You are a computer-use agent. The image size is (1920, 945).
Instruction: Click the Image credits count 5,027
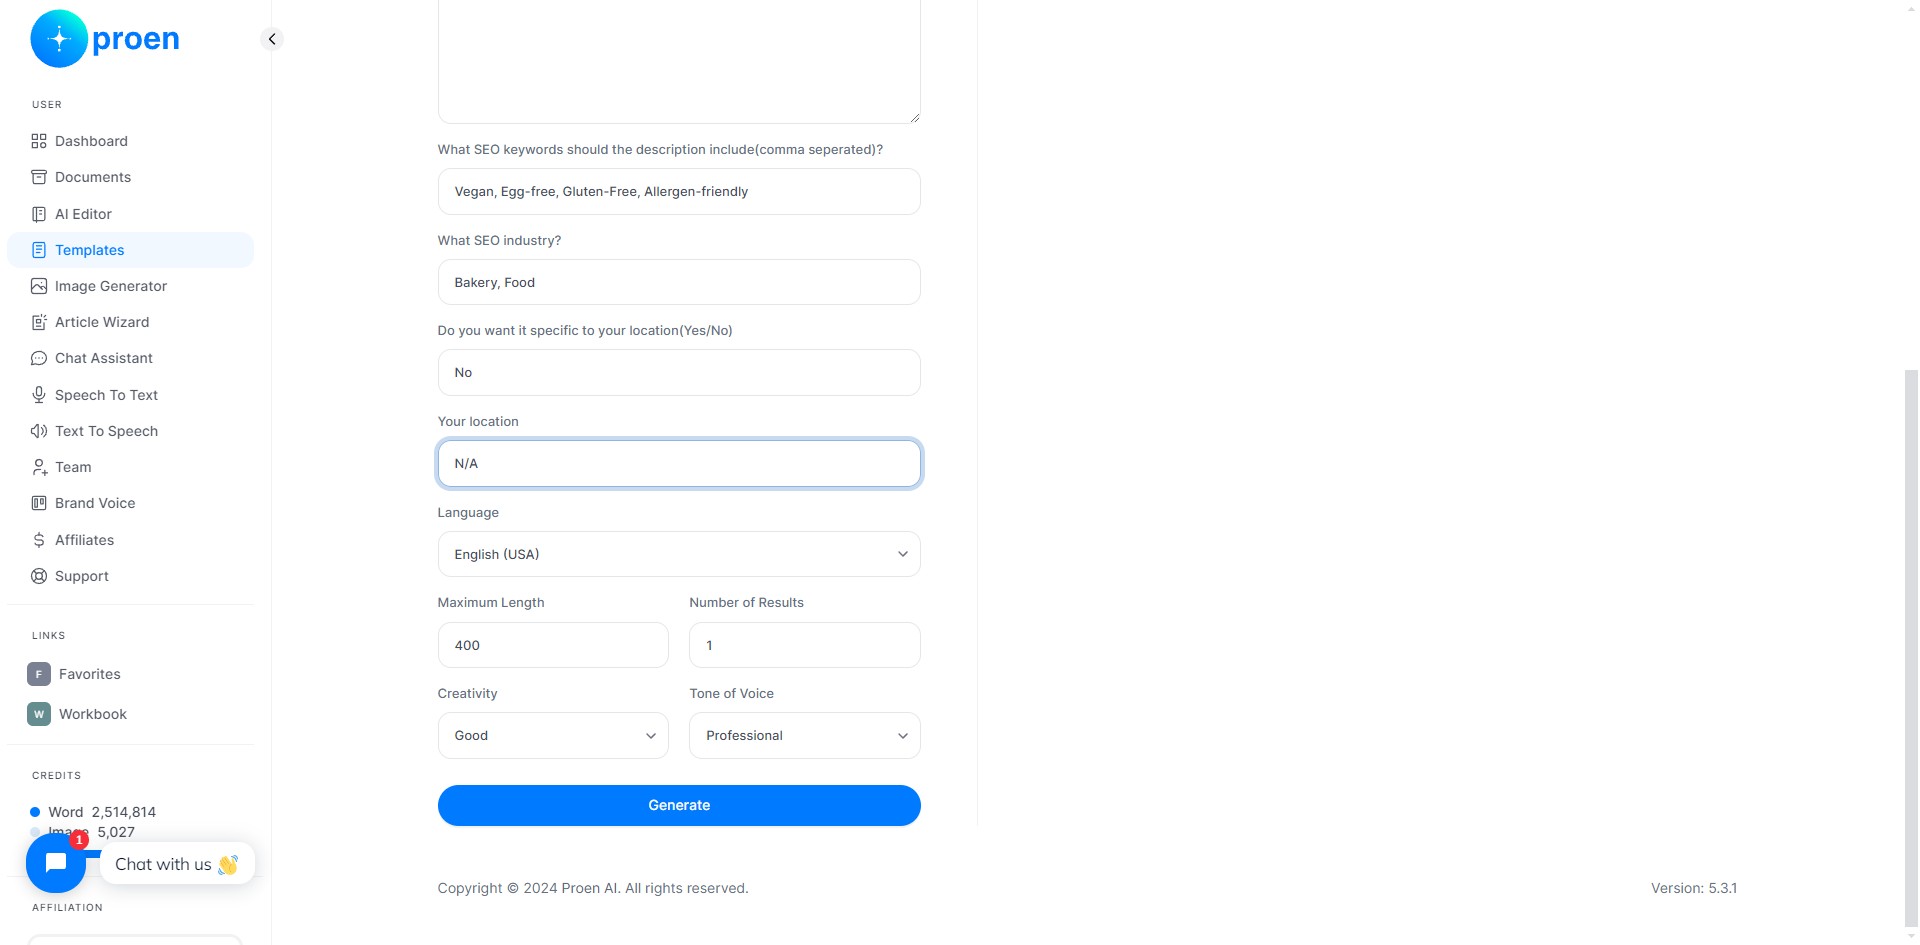coord(116,832)
